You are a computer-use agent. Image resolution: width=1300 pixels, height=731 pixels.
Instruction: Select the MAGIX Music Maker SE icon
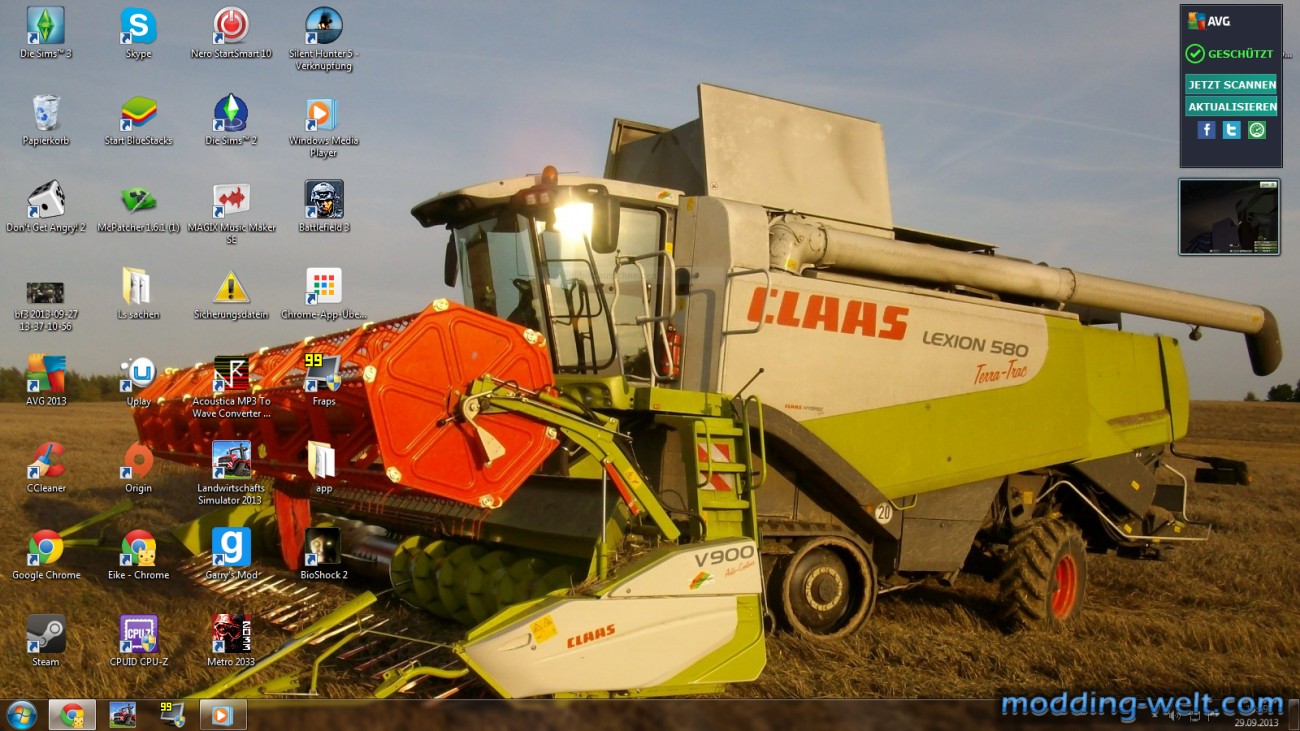(x=231, y=213)
